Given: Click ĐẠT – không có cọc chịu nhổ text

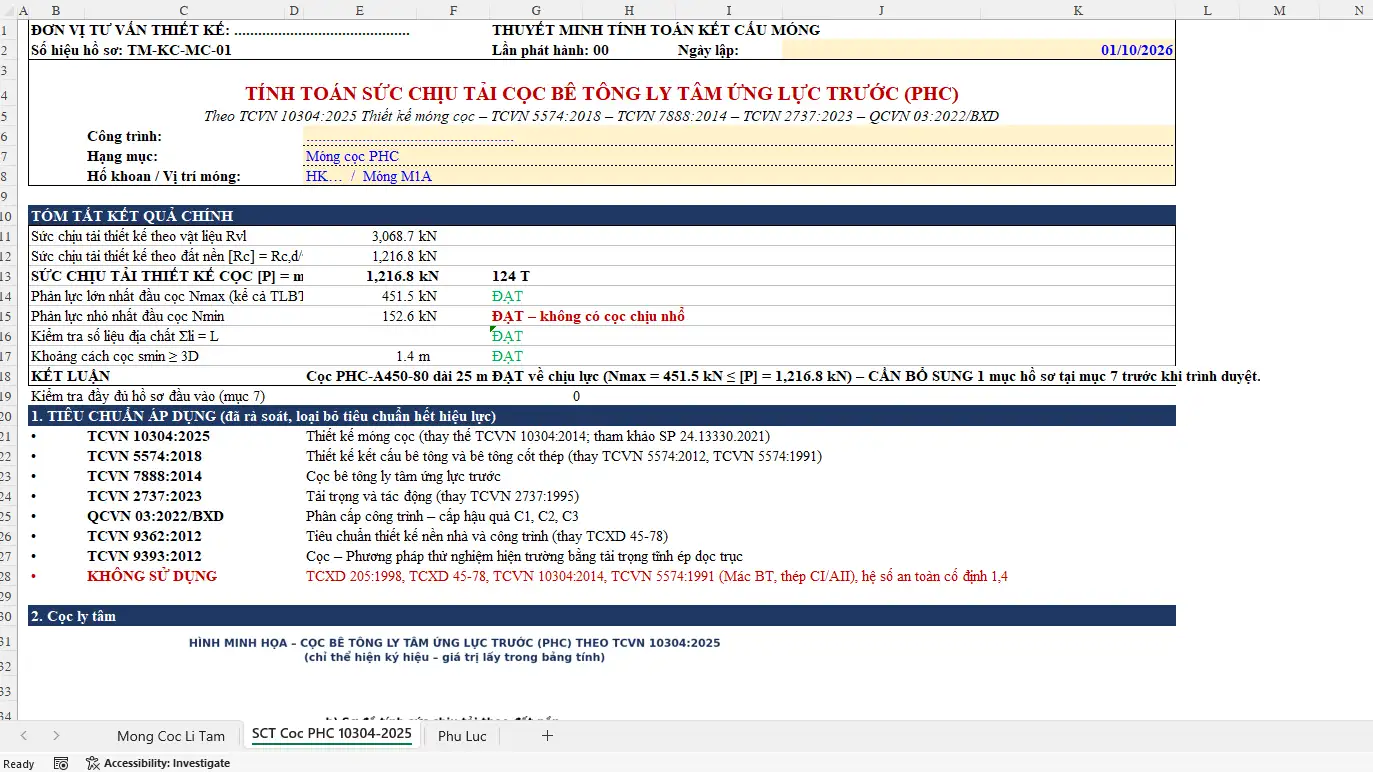Looking at the screenshot, I should click(x=588, y=316).
